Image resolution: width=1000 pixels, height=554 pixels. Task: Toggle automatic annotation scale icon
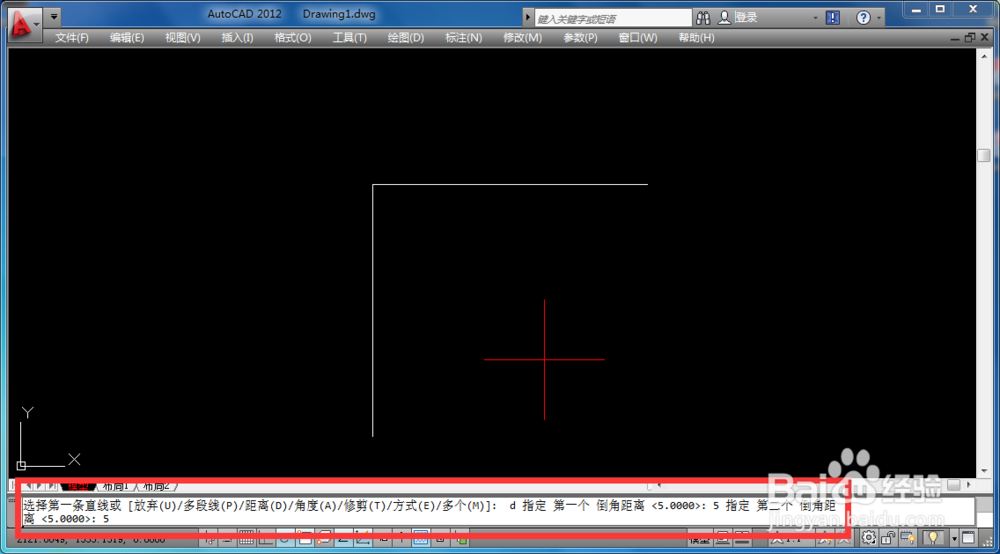tap(843, 539)
